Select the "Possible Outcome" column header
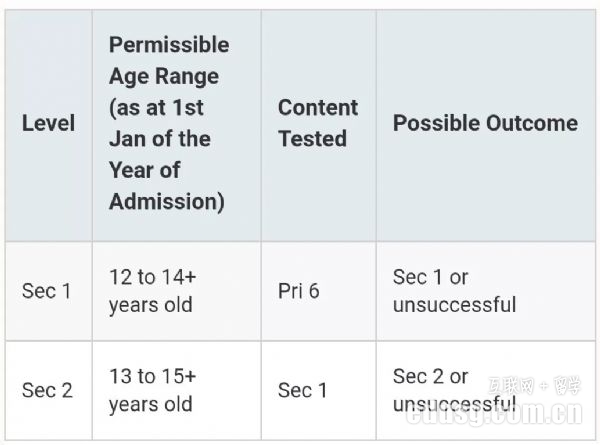 click(x=485, y=124)
